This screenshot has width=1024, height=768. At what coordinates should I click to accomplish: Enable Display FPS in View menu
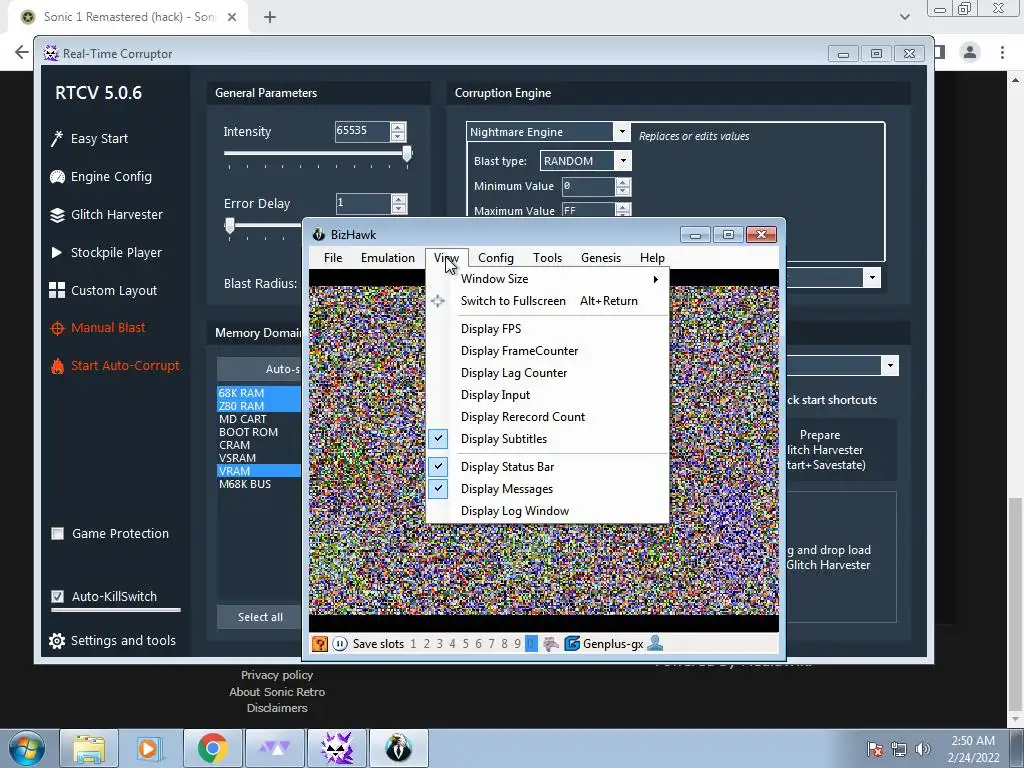(549, 329)
